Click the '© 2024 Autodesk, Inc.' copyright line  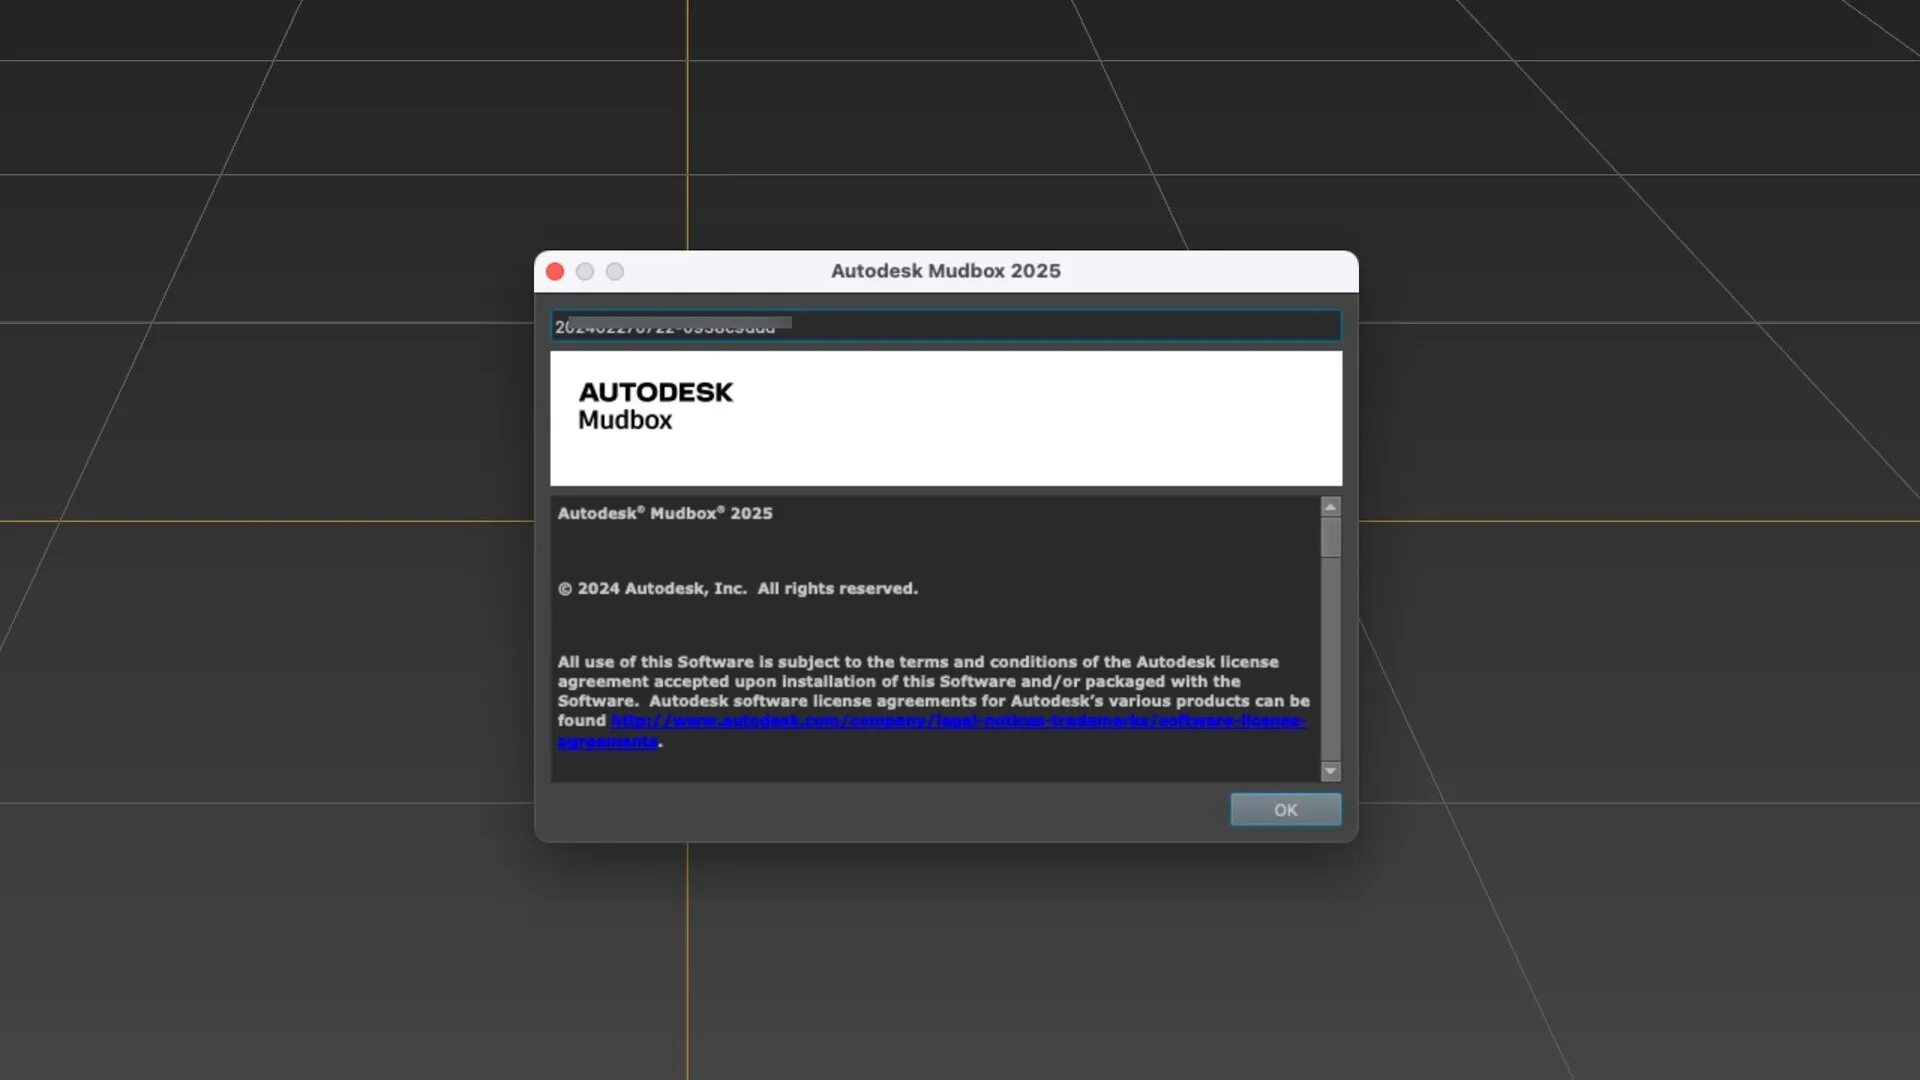[737, 589]
